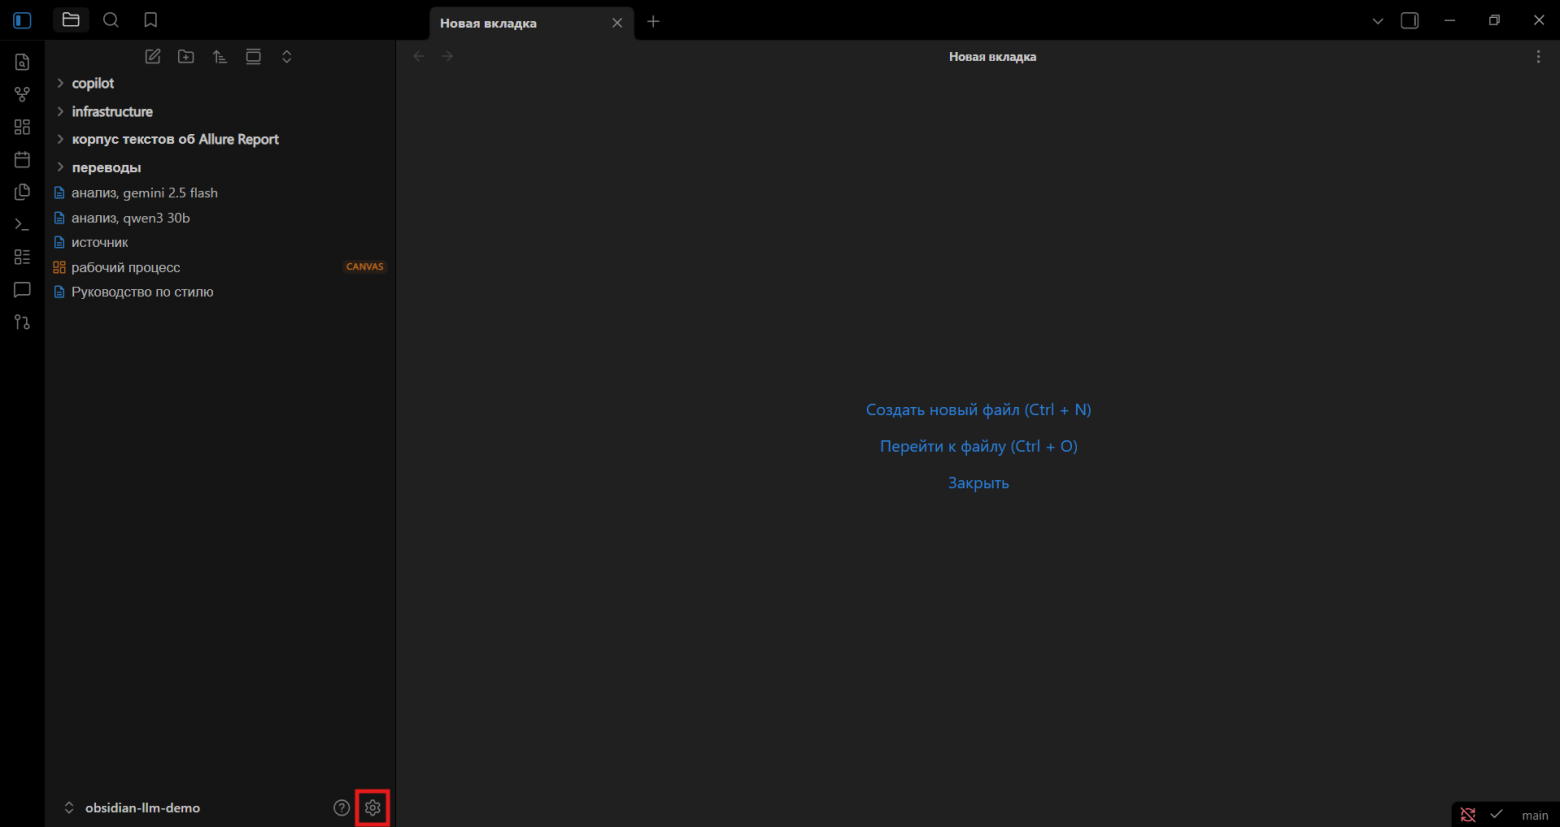Click the new note icon

pos(153,57)
